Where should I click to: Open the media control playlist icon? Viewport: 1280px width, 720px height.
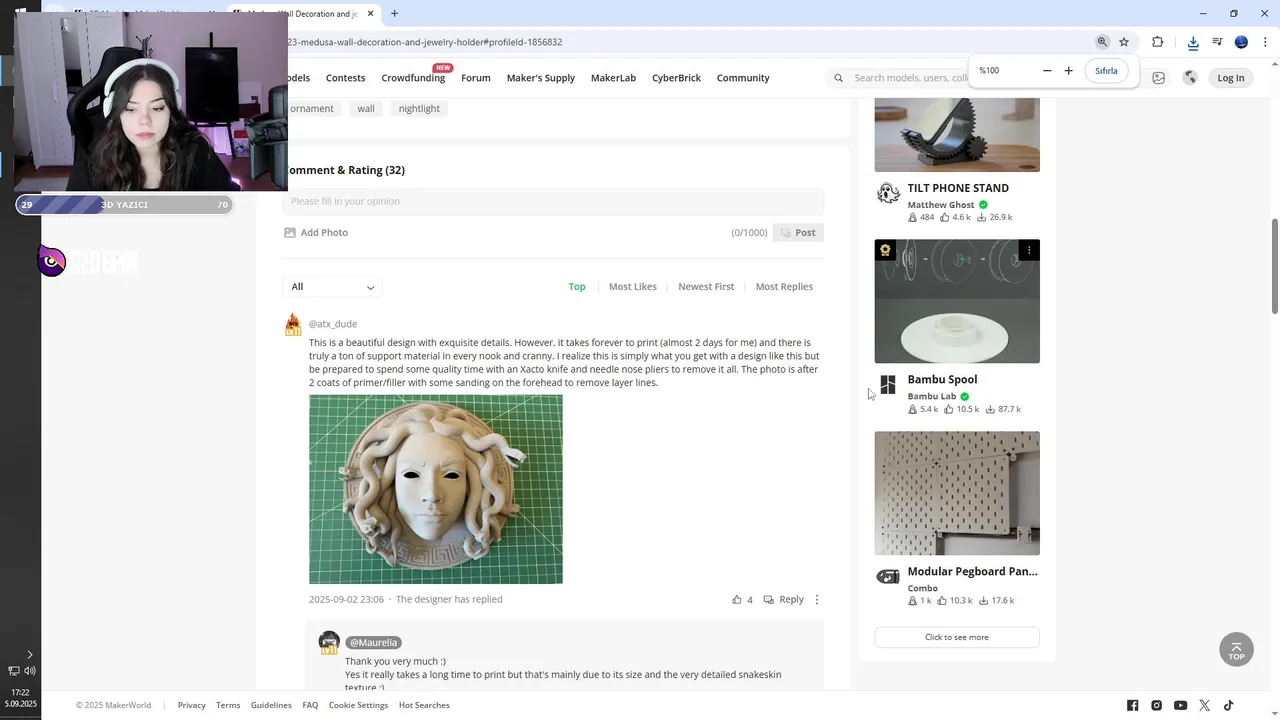coord(1217,42)
